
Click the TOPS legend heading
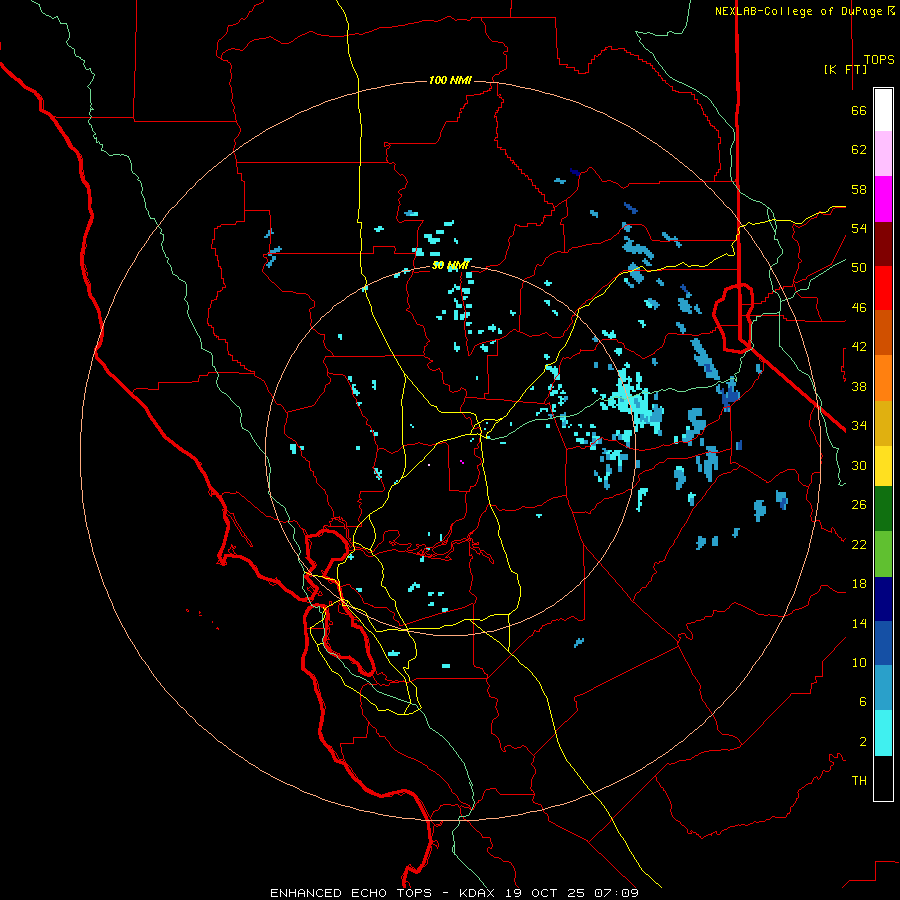pyautogui.click(x=879, y=60)
